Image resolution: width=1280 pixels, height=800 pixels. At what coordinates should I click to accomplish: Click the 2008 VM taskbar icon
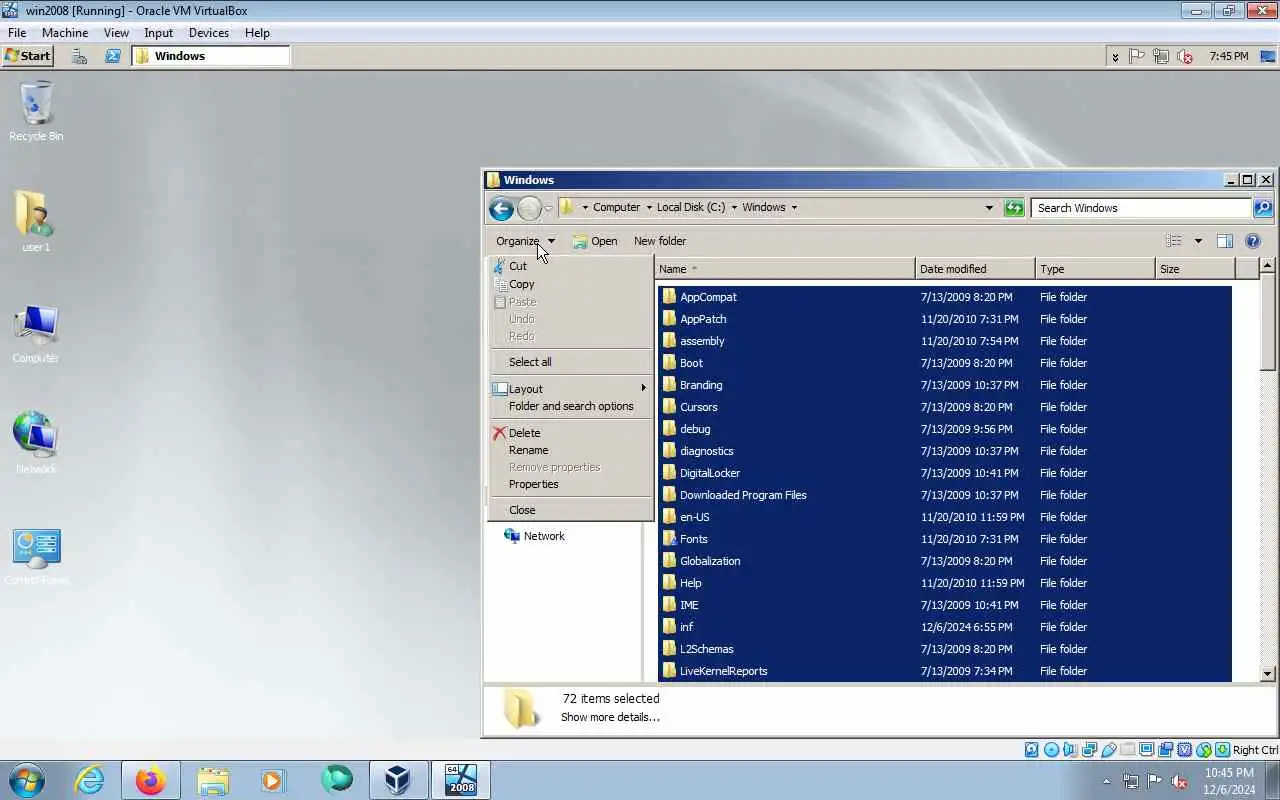pyautogui.click(x=460, y=780)
